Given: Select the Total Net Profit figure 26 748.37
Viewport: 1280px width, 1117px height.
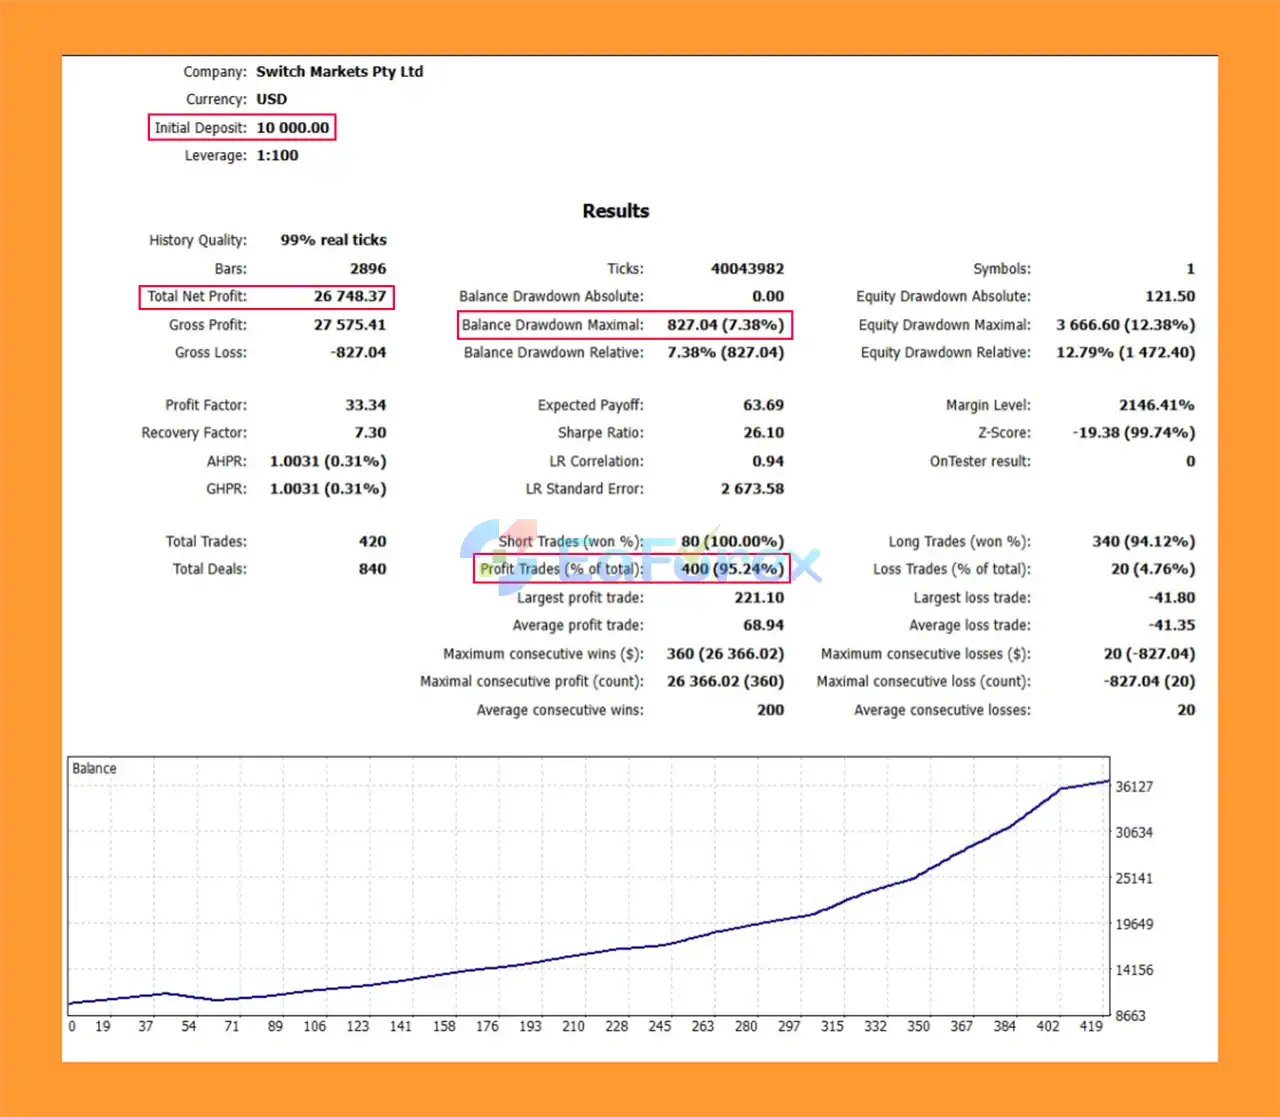Looking at the screenshot, I should [x=349, y=297].
